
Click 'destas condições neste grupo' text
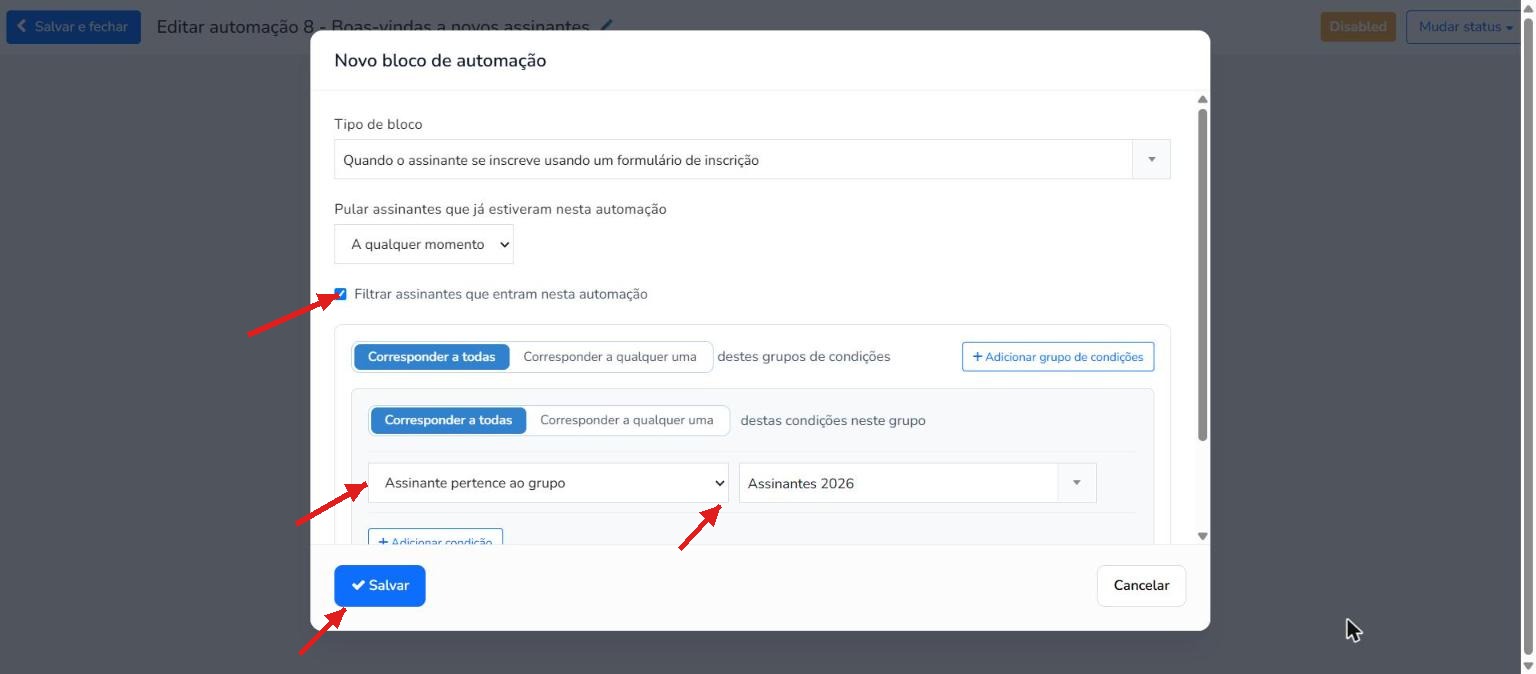833,420
